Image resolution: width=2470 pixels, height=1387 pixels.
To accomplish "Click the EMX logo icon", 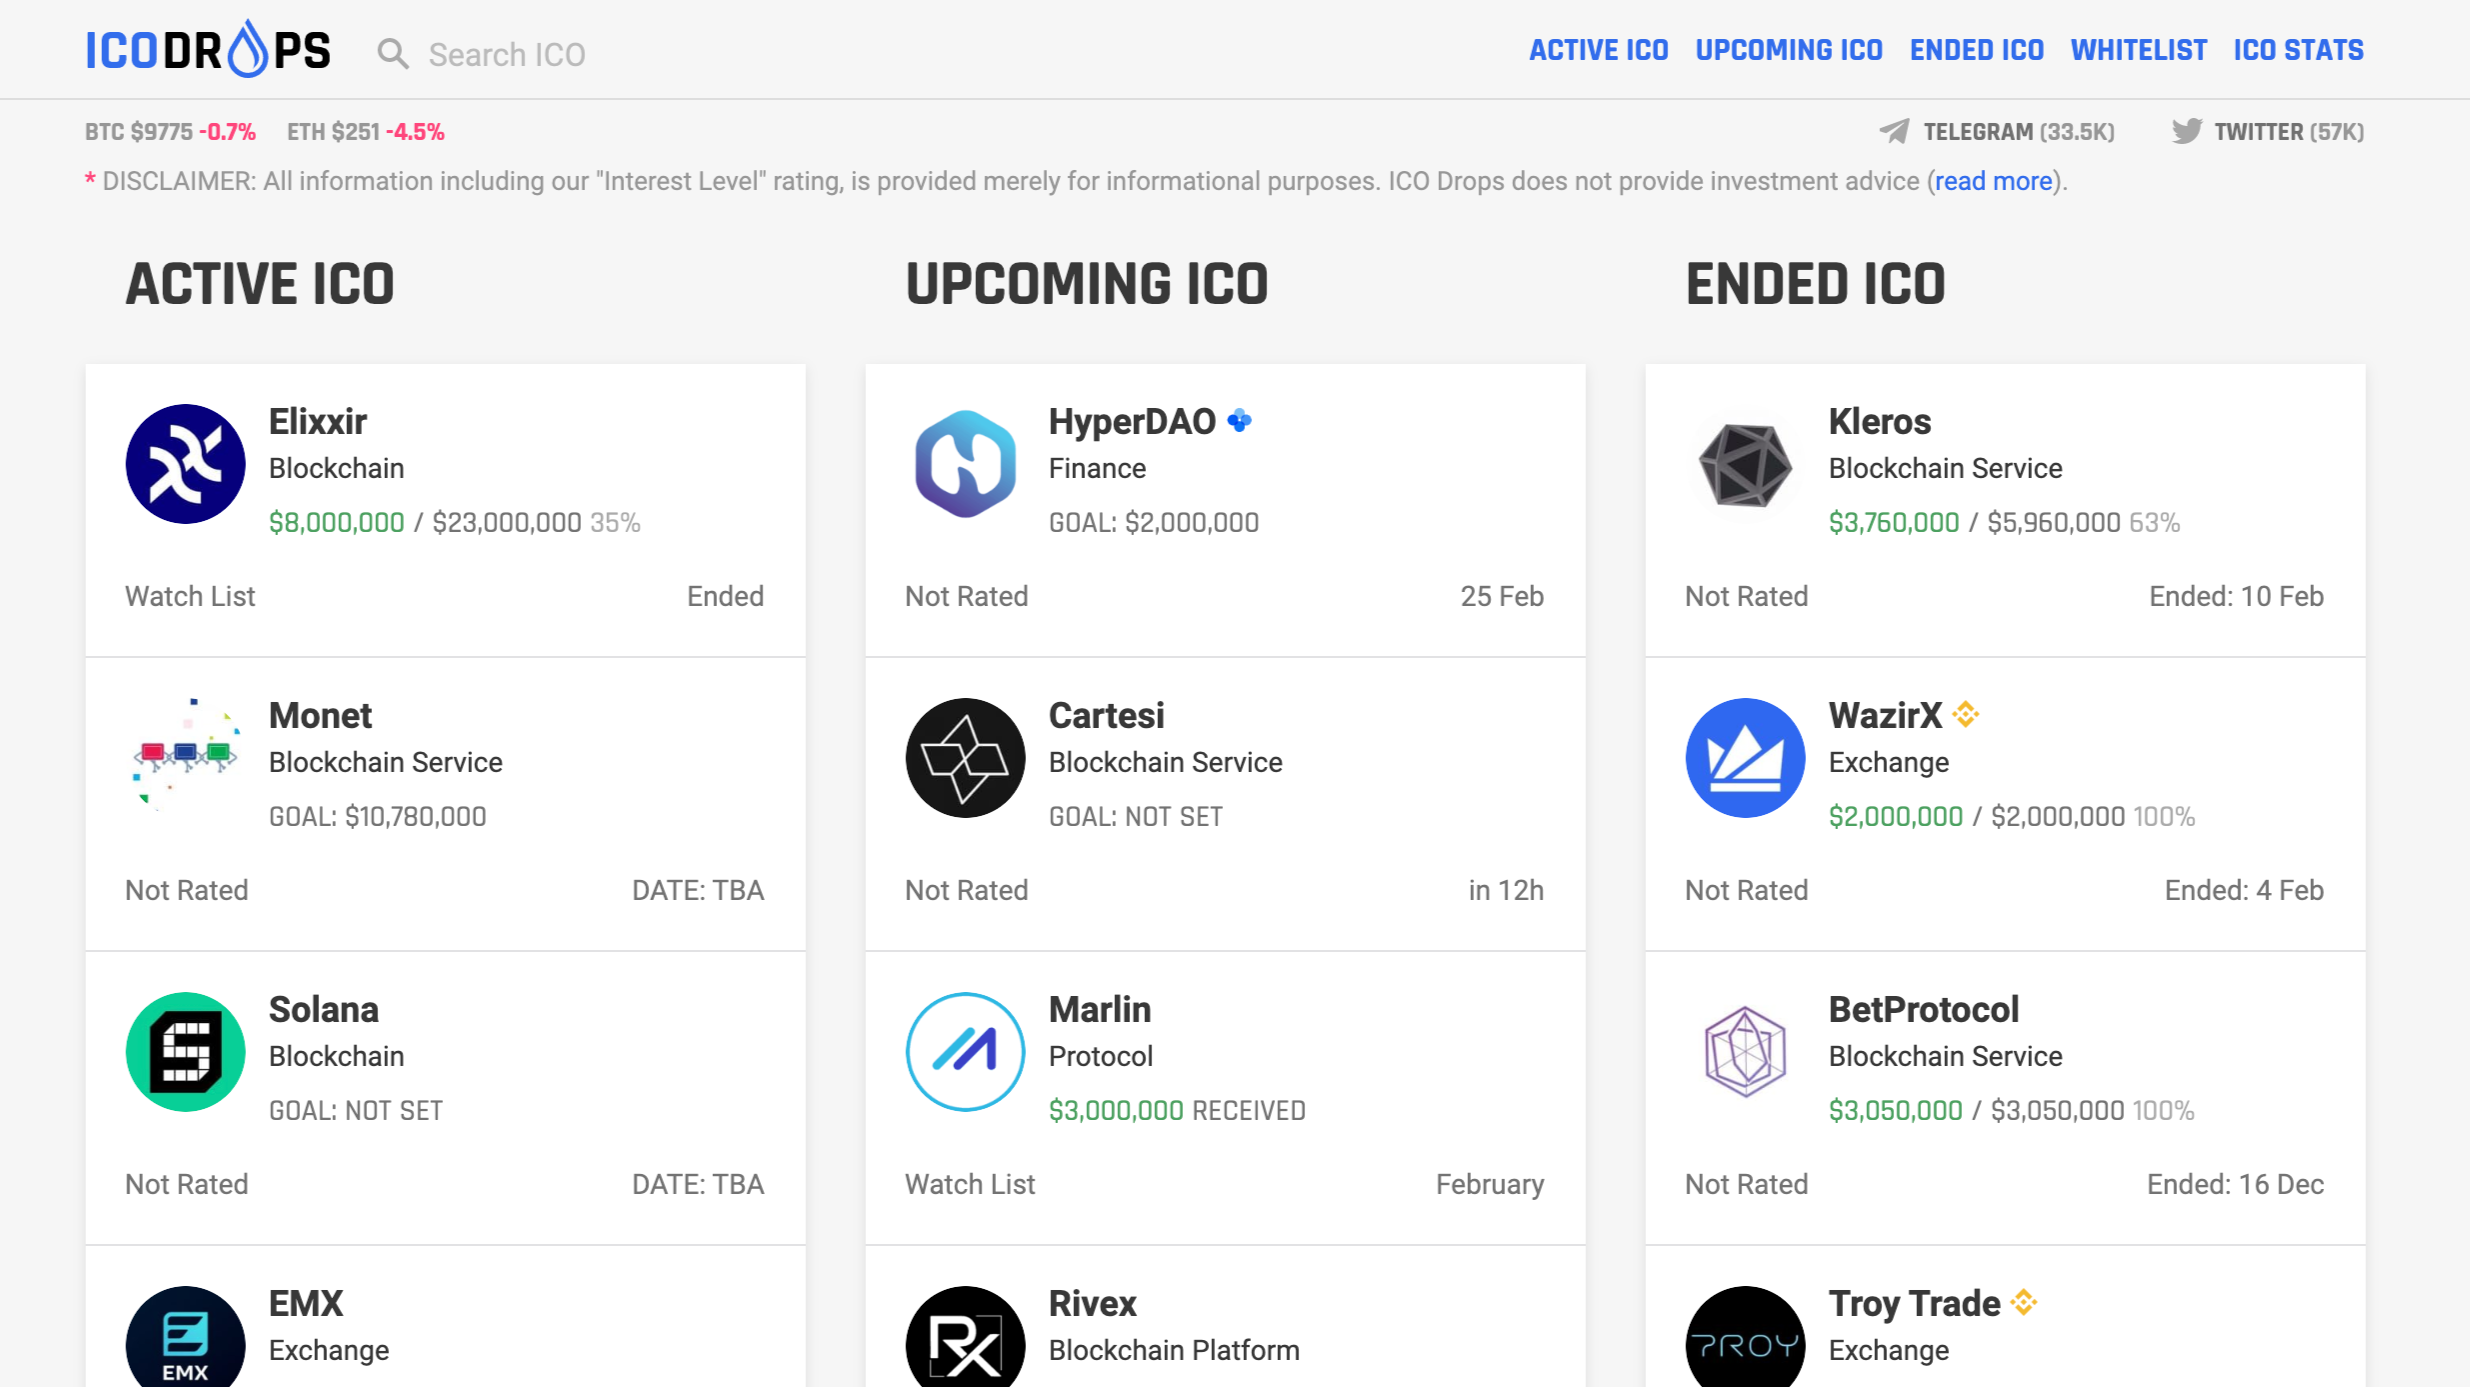I will (185, 1337).
